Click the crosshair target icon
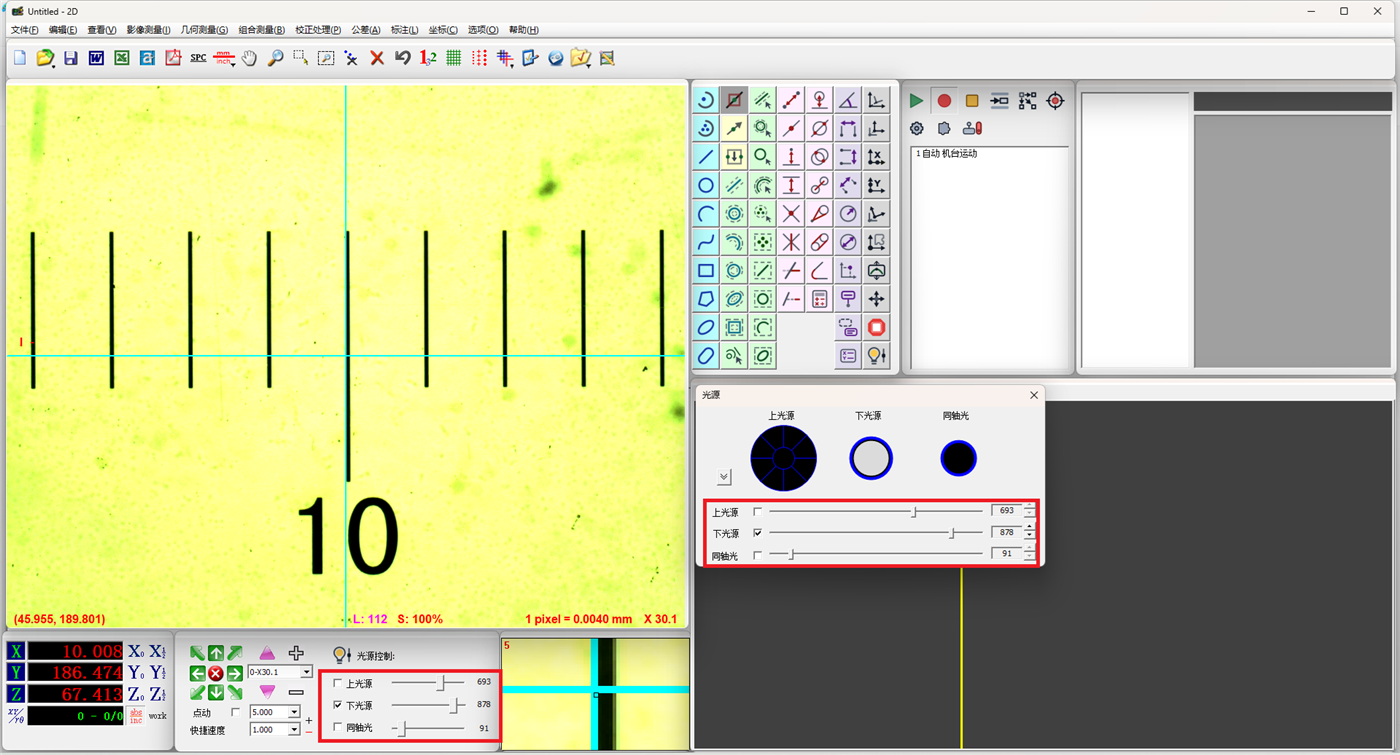The image size is (1400, 755). [1055, 101]
